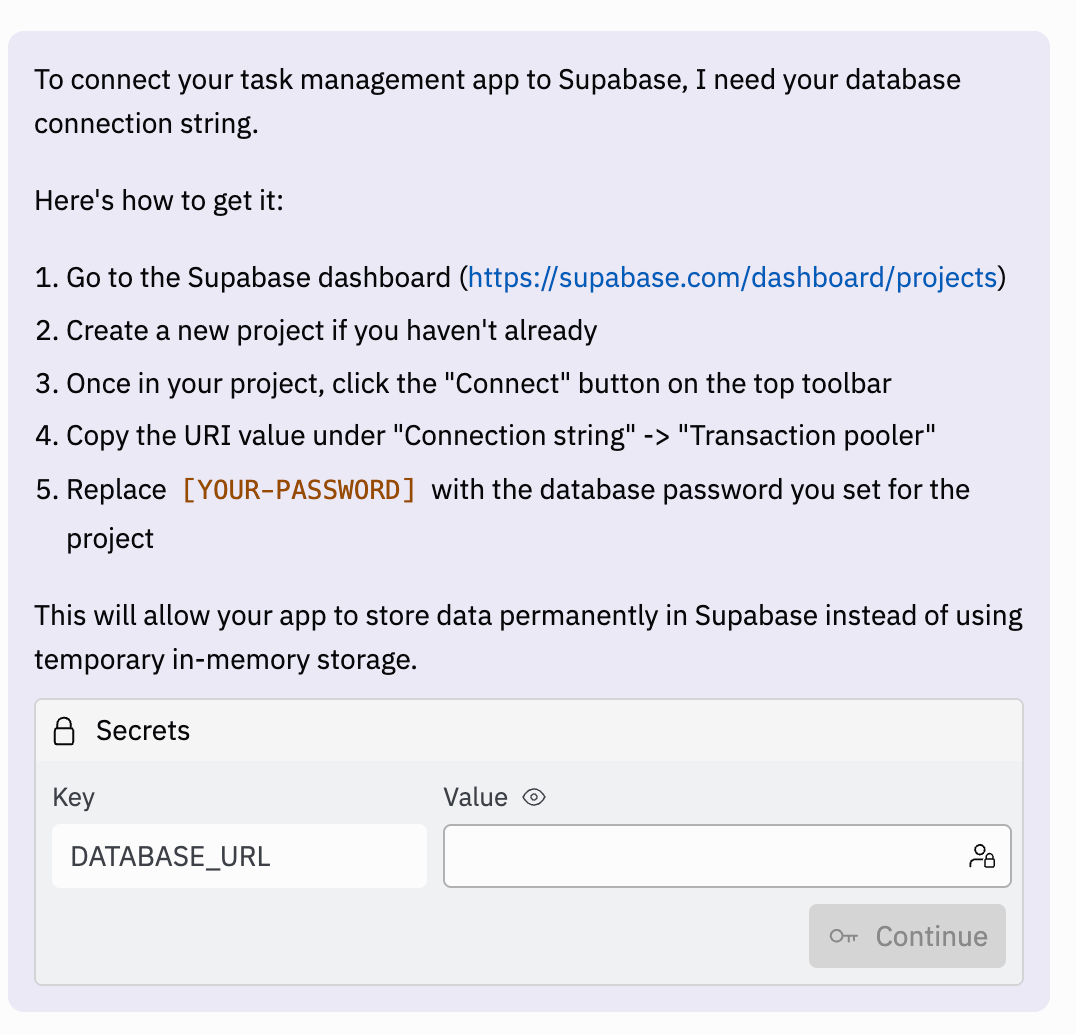The width and height of the screenshot is (1076, 1034).
Task: Click the lock icon beside Secrets
Action: (x=64, y=731)
